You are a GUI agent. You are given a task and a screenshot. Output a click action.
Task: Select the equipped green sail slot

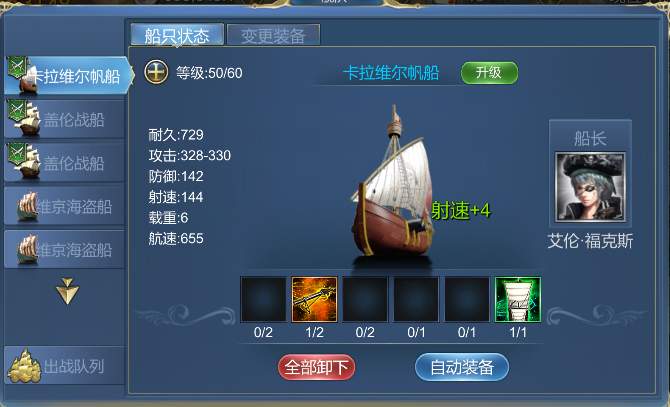pyautogui.click(x=518, y=299)
